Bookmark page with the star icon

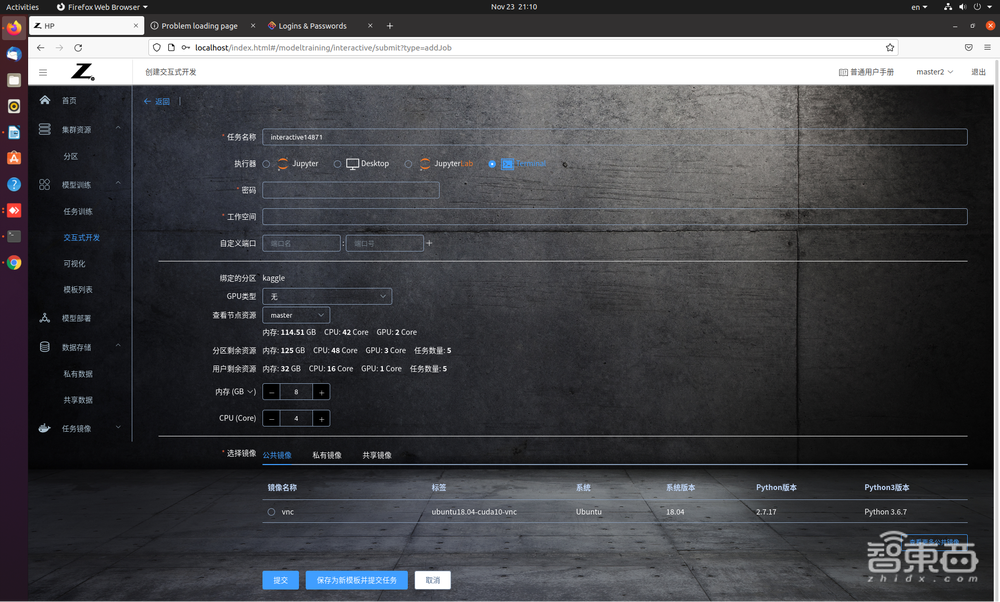coord(890,47)
